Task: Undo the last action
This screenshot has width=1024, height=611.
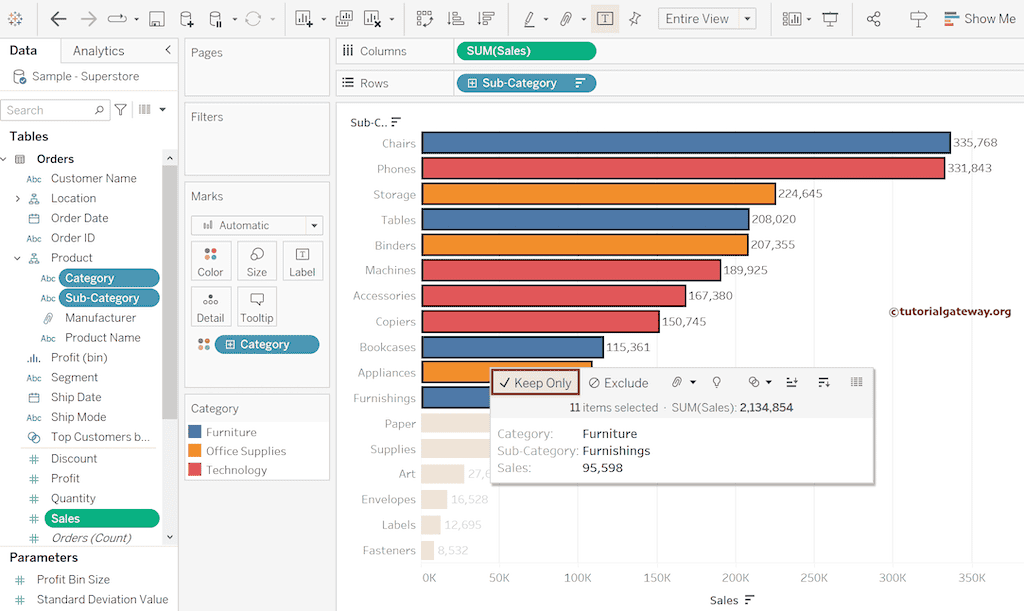Action: 58,18
